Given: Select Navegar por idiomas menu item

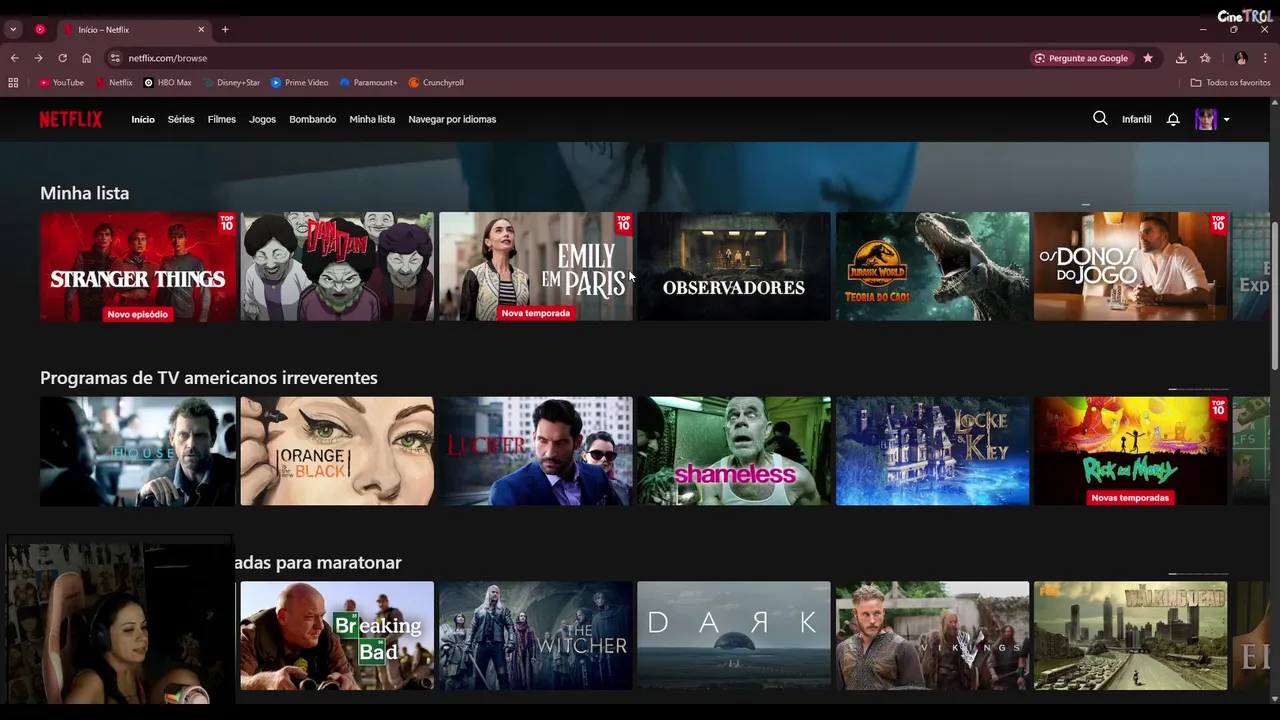Looking at the screenshot, I should [452, 119].
